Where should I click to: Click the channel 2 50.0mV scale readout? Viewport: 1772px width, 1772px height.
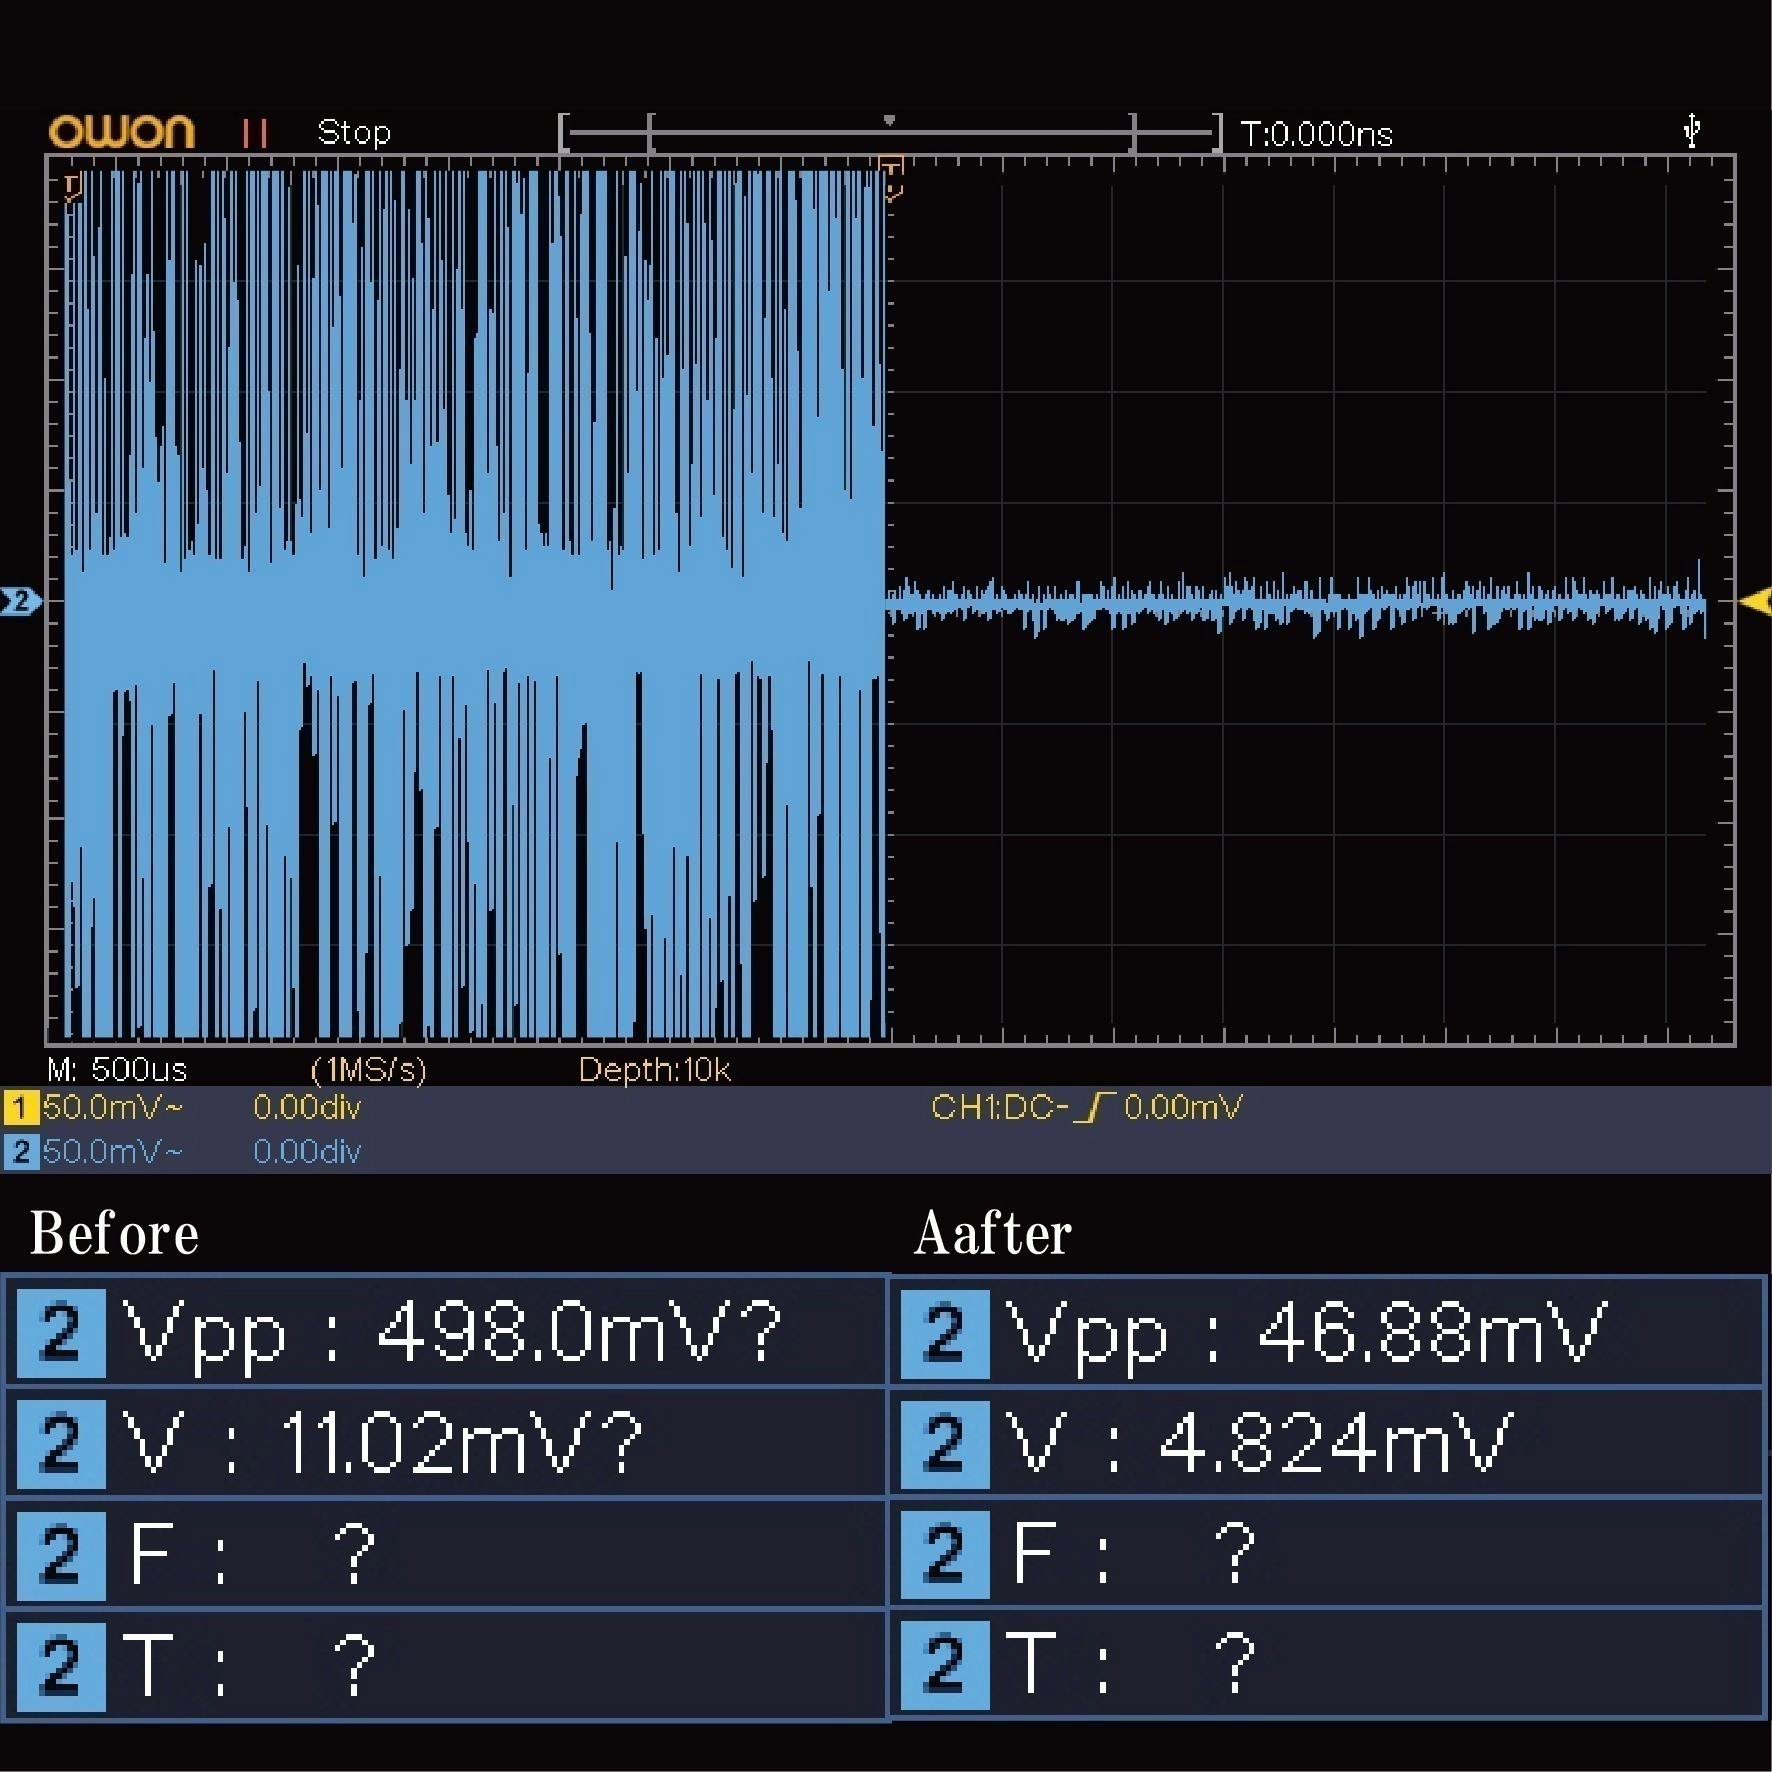coord(113,1152)
